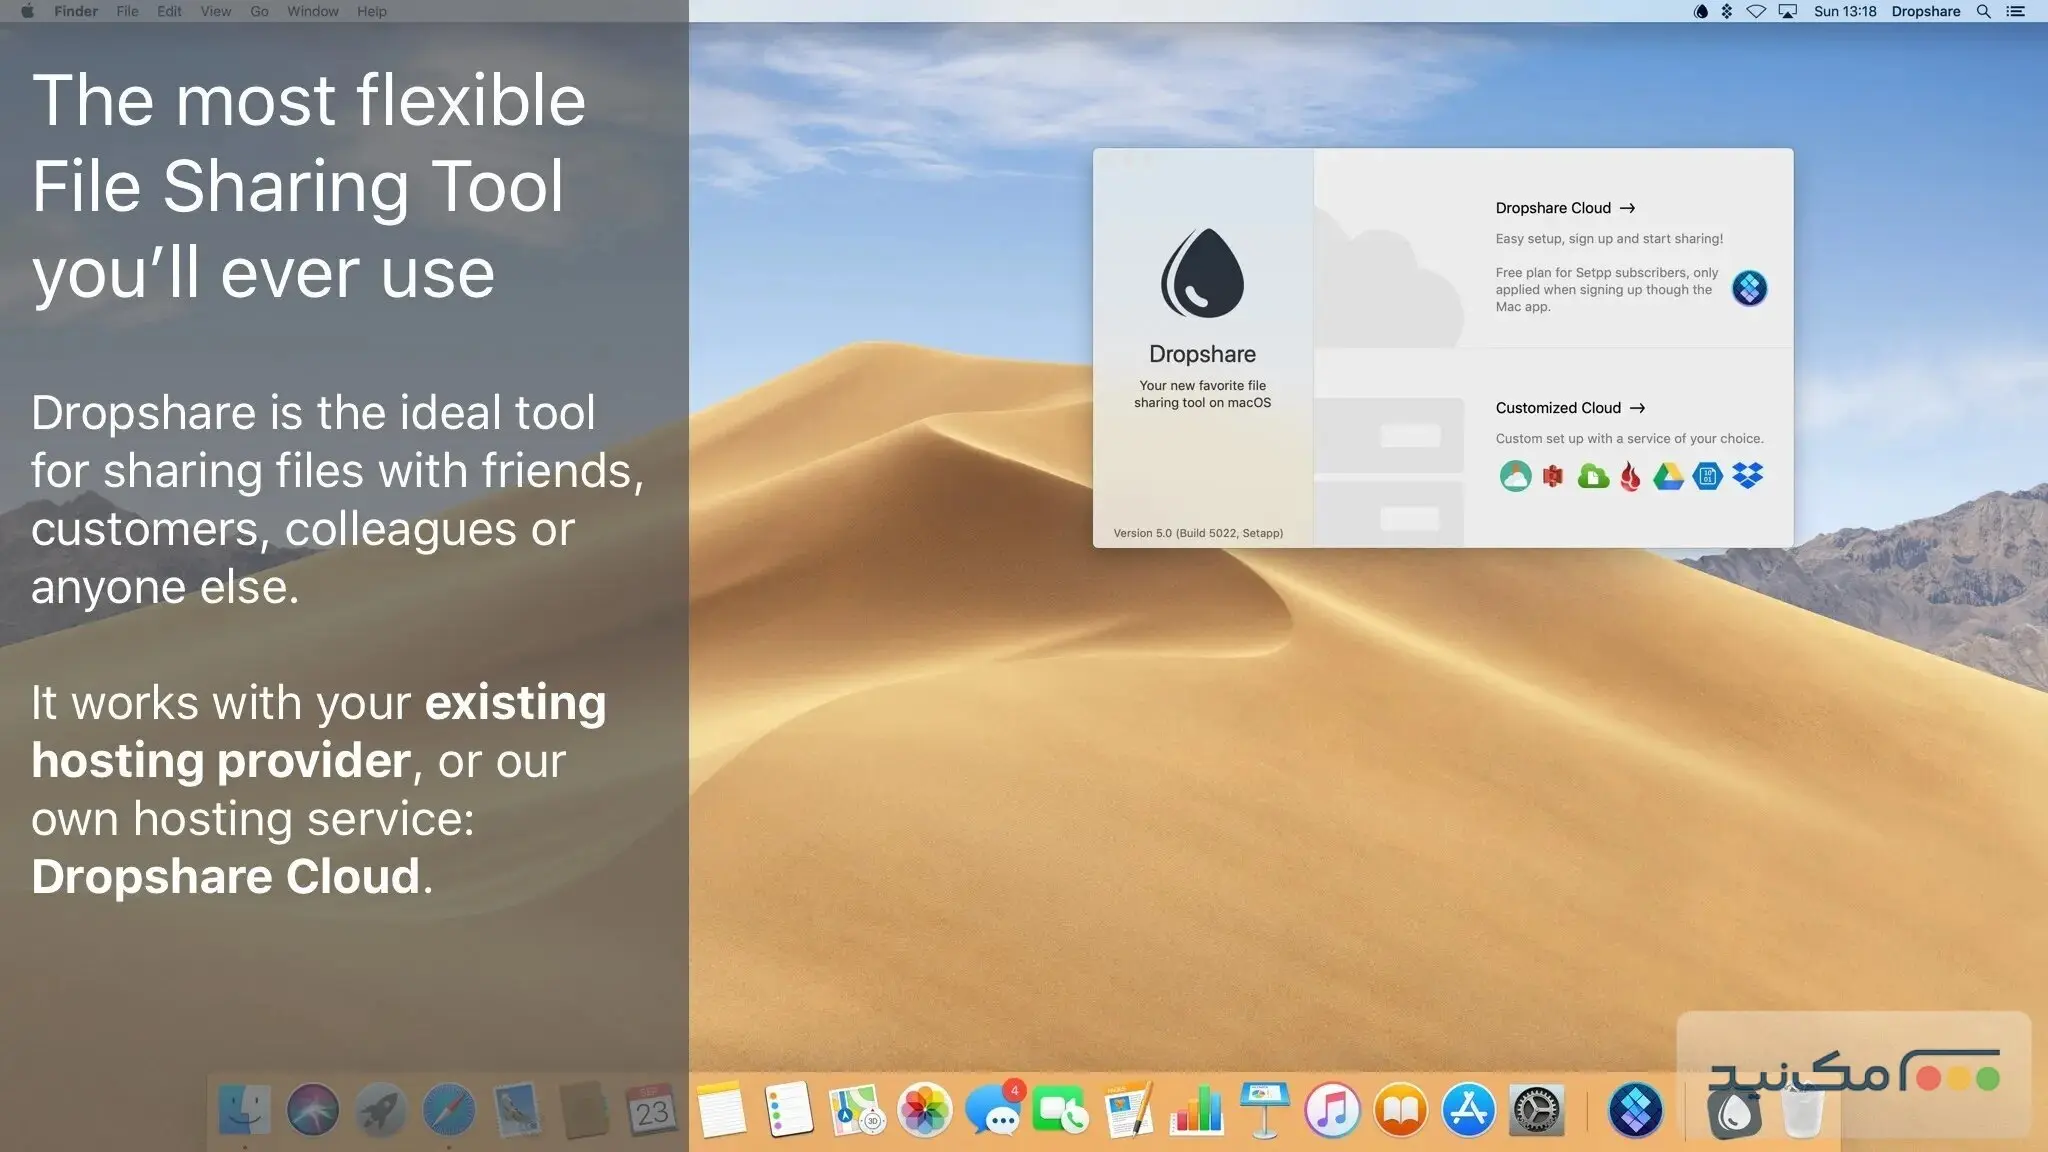Open Messages with the badge in the Dock

993,1110
